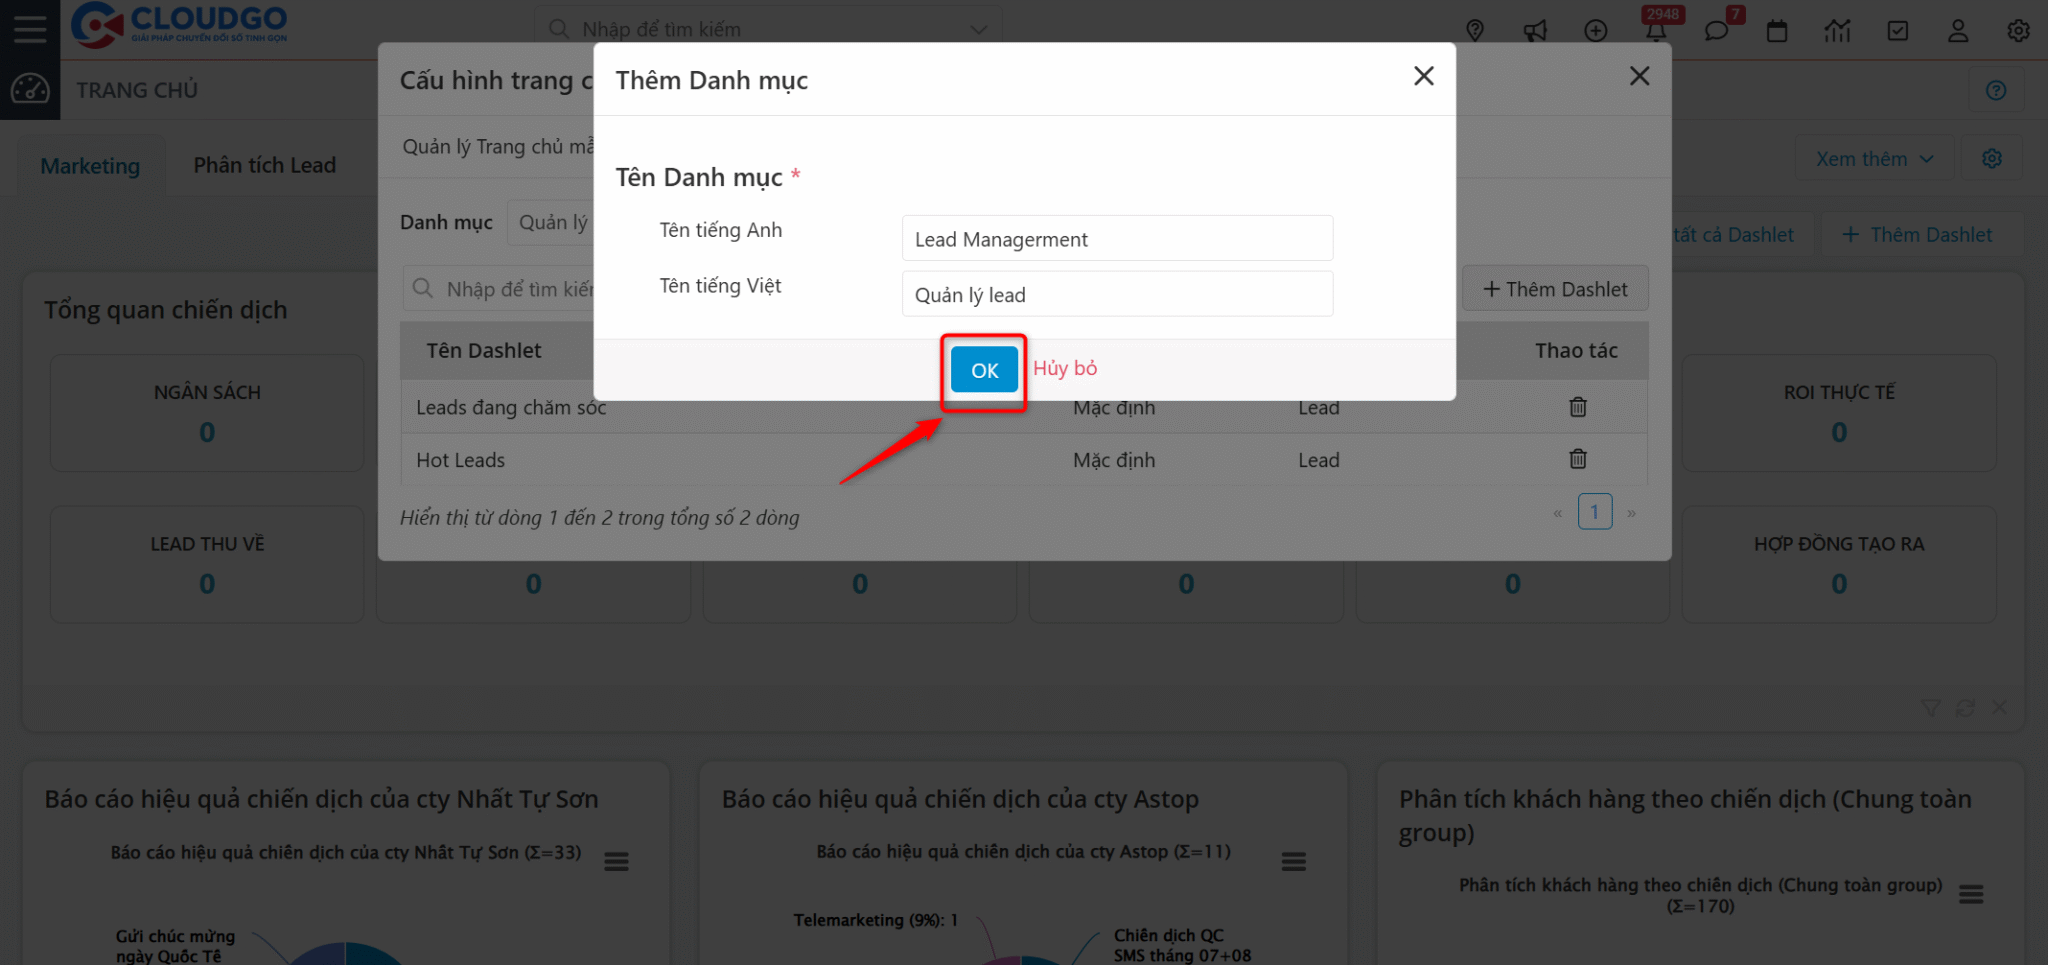Open the Danh mục dropdown in config dialog

pos(551,222)
